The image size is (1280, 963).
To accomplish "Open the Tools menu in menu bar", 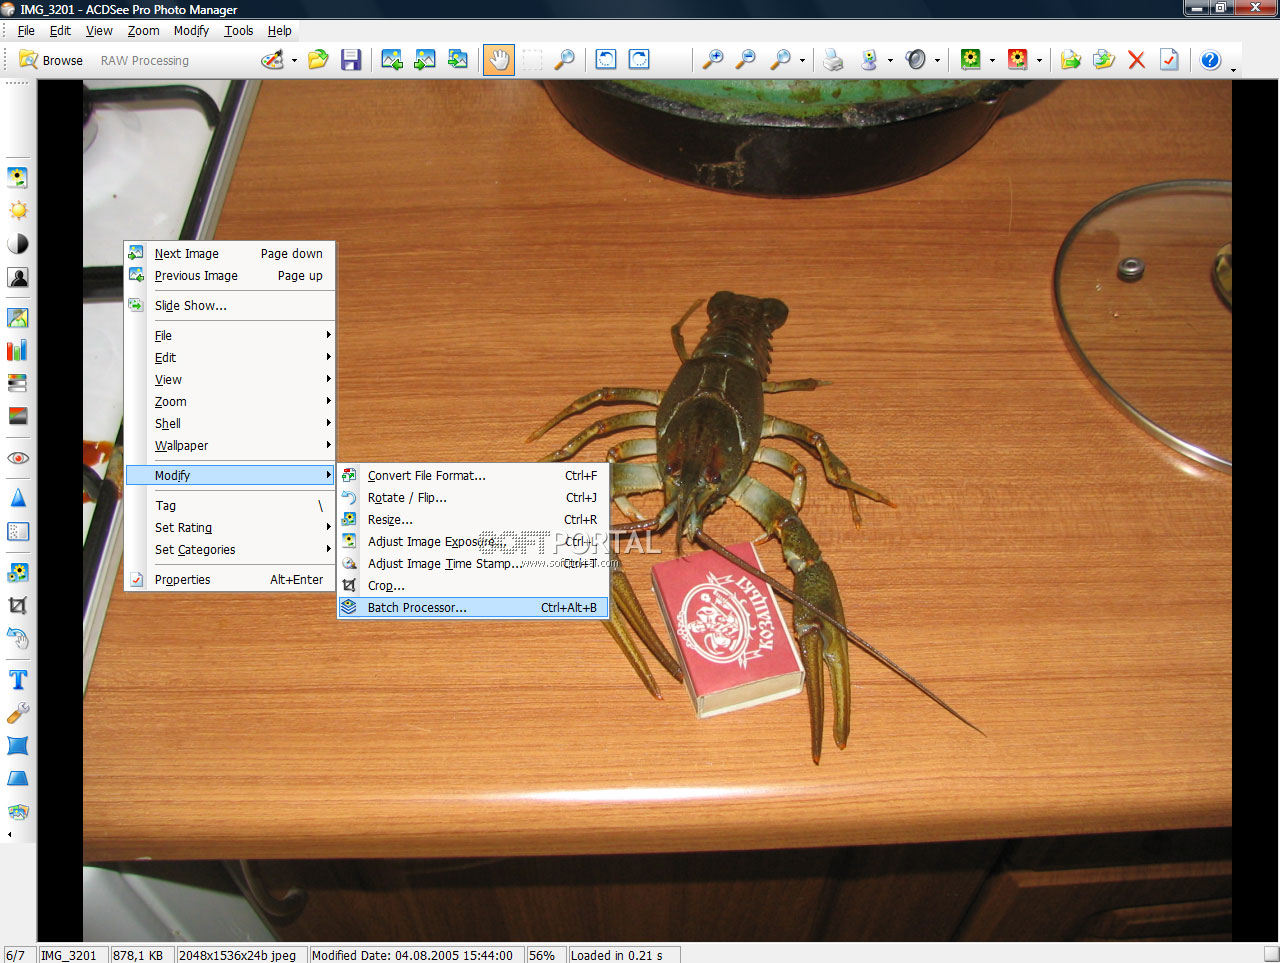I will 238,31.
